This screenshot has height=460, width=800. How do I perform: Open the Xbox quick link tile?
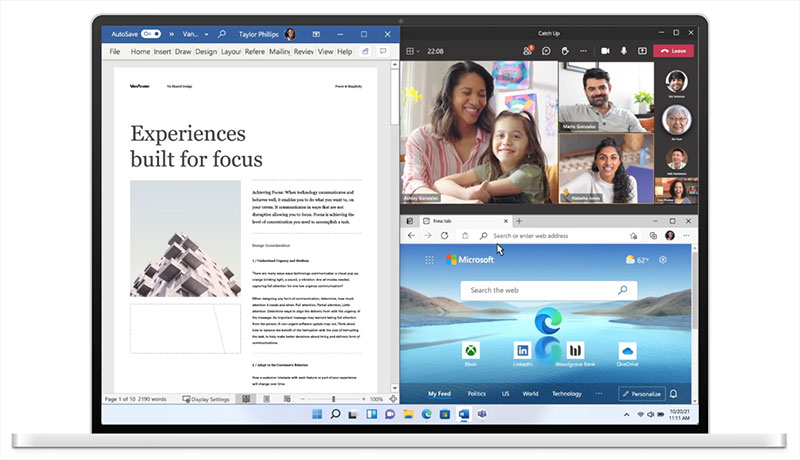[x=471, y=351]
